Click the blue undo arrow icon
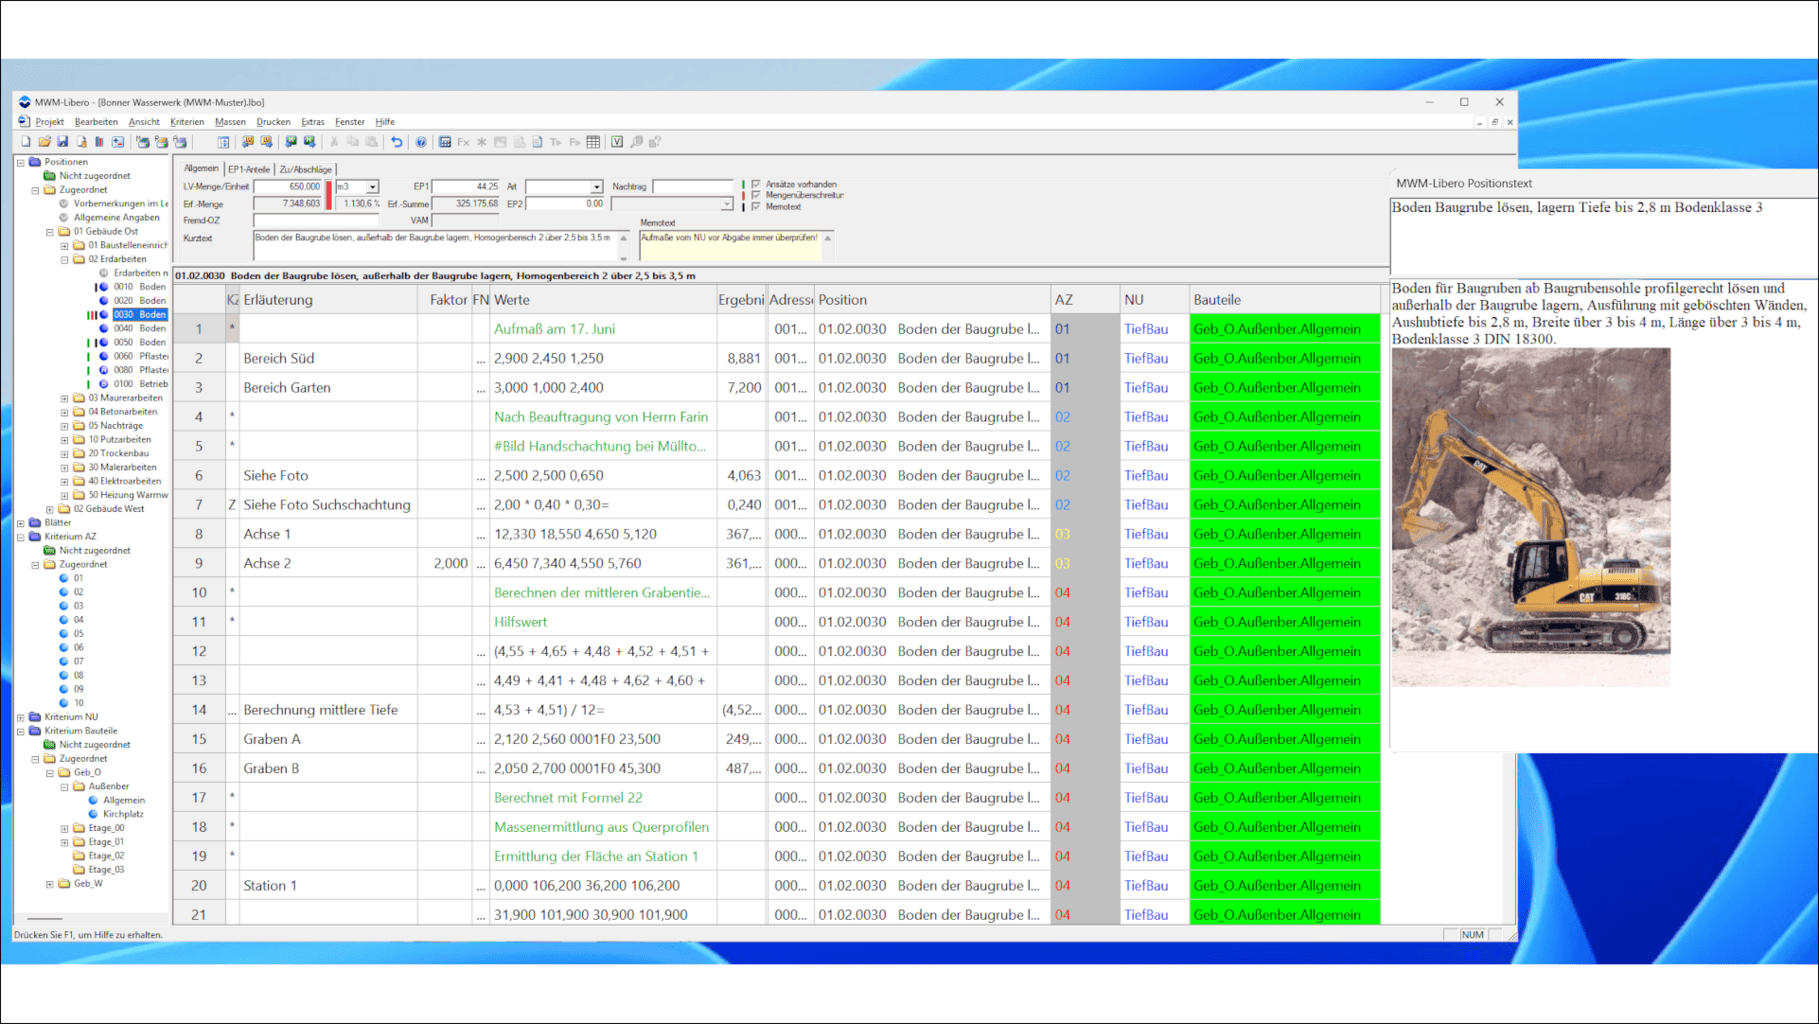 click(397, 142)
